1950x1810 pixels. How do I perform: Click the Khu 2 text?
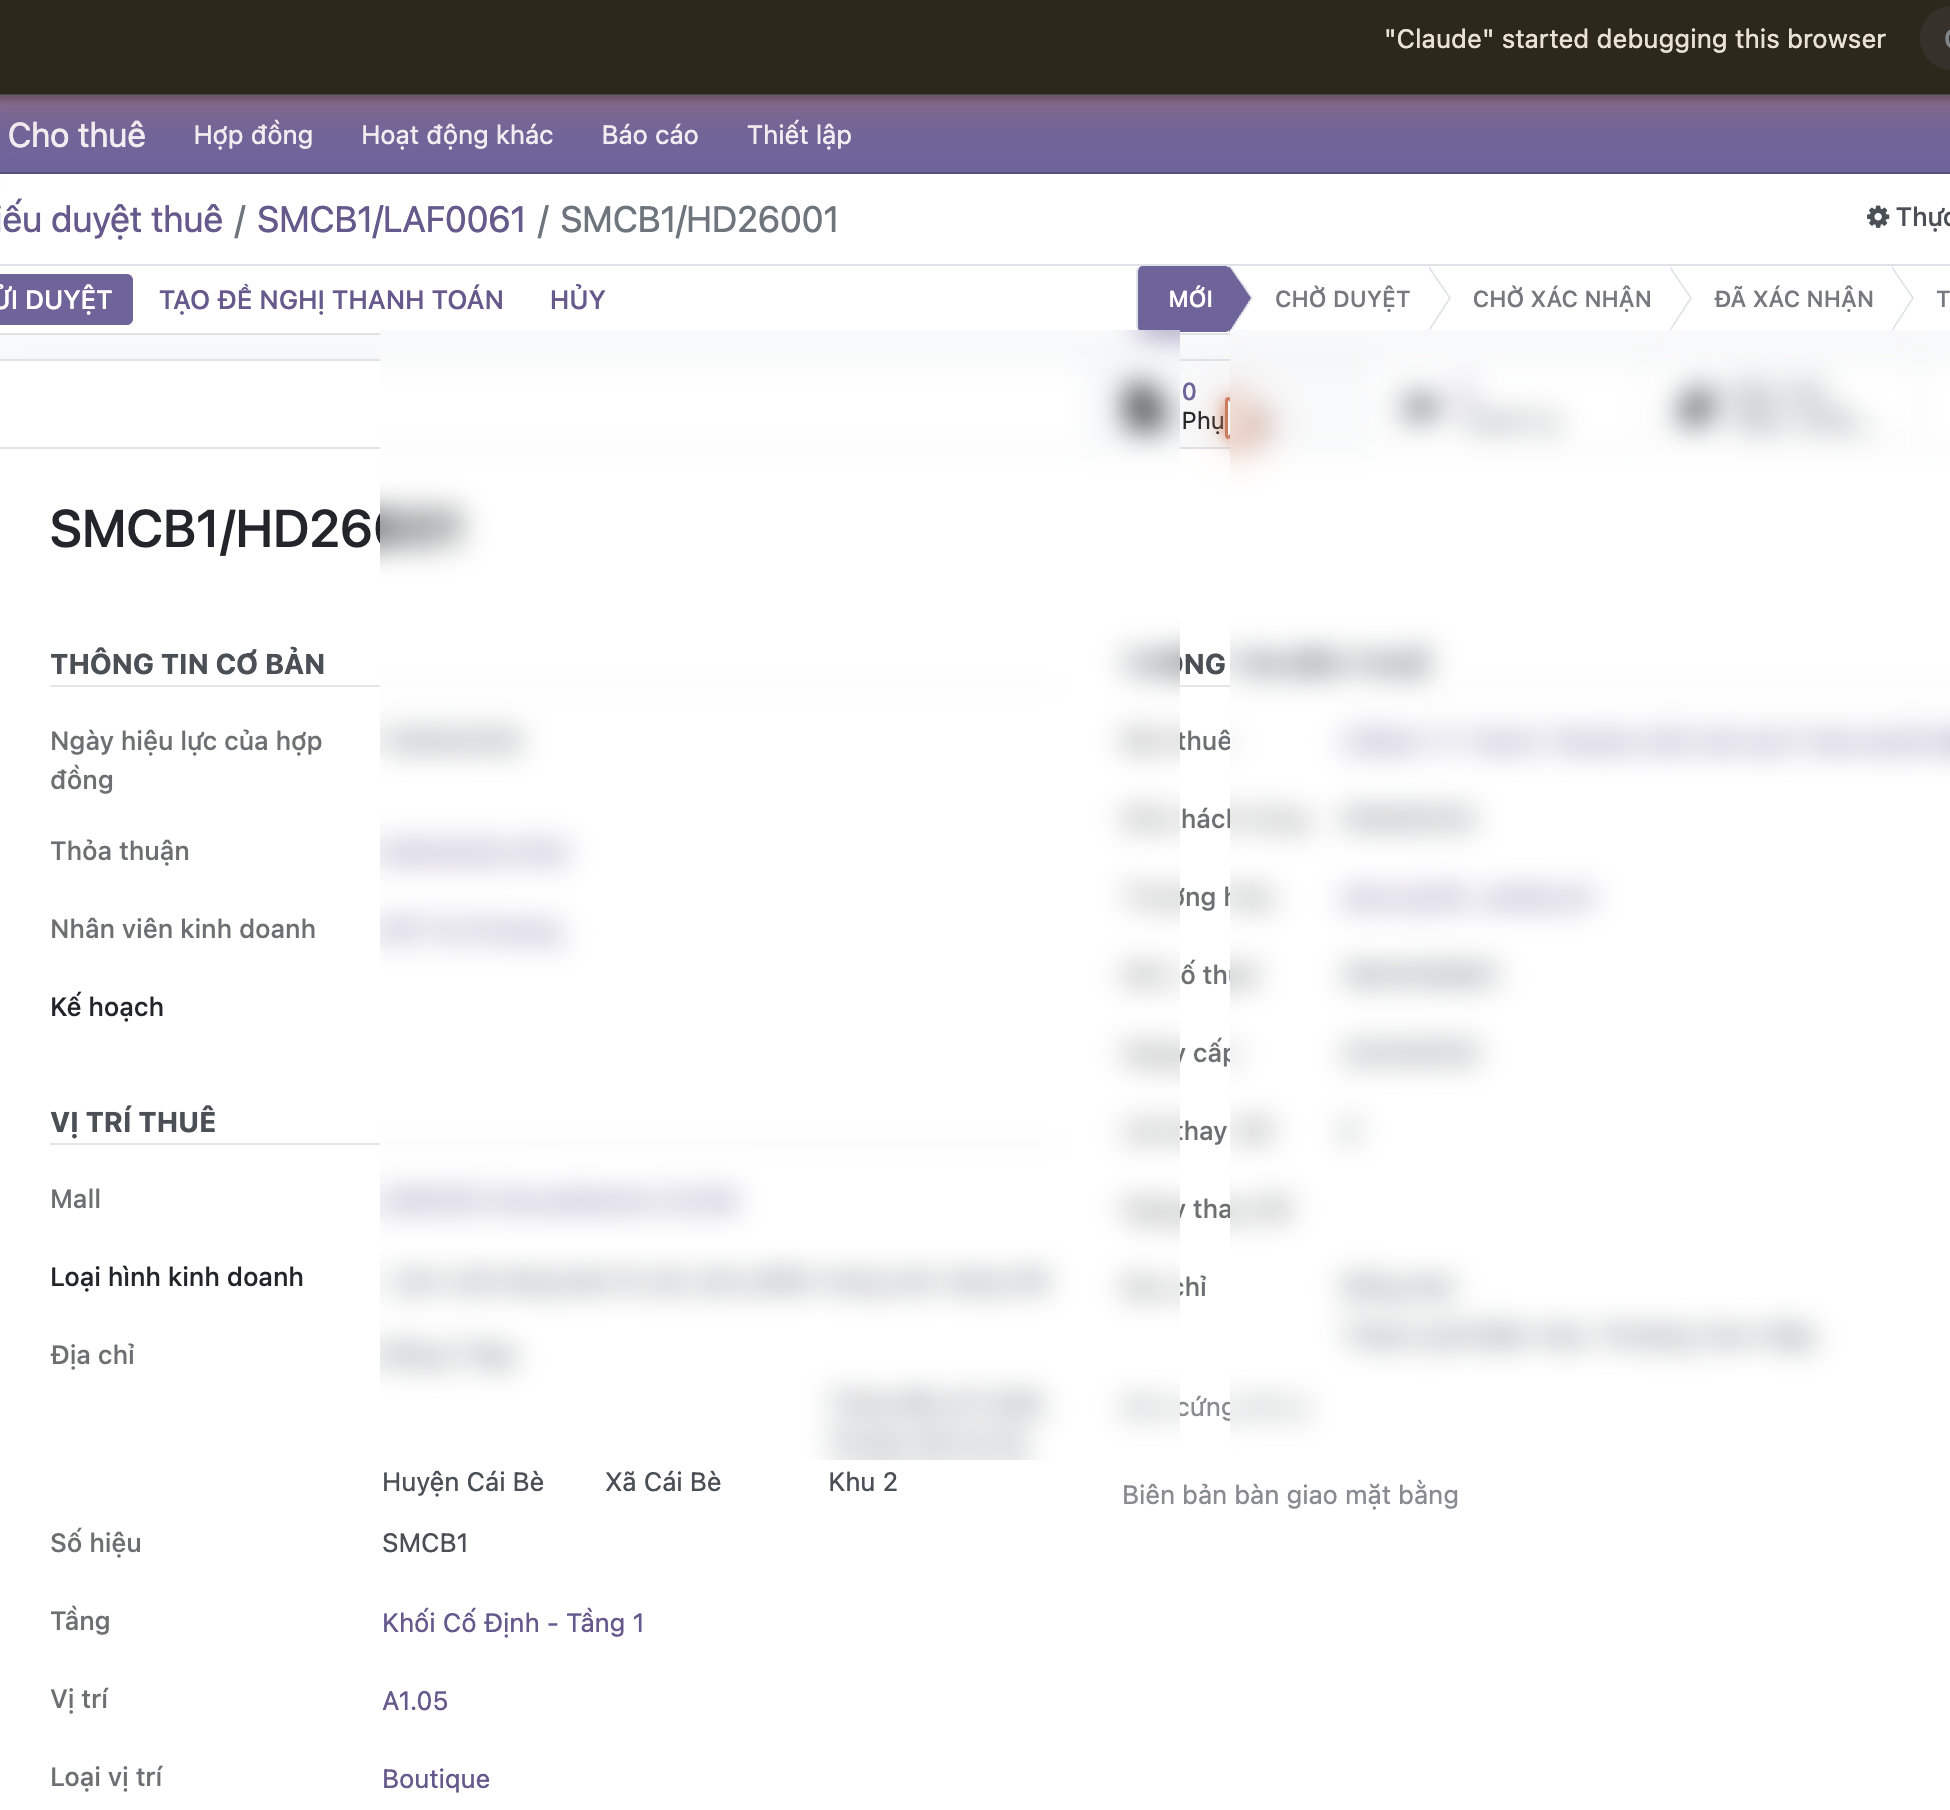click(x=863, y=1481)
